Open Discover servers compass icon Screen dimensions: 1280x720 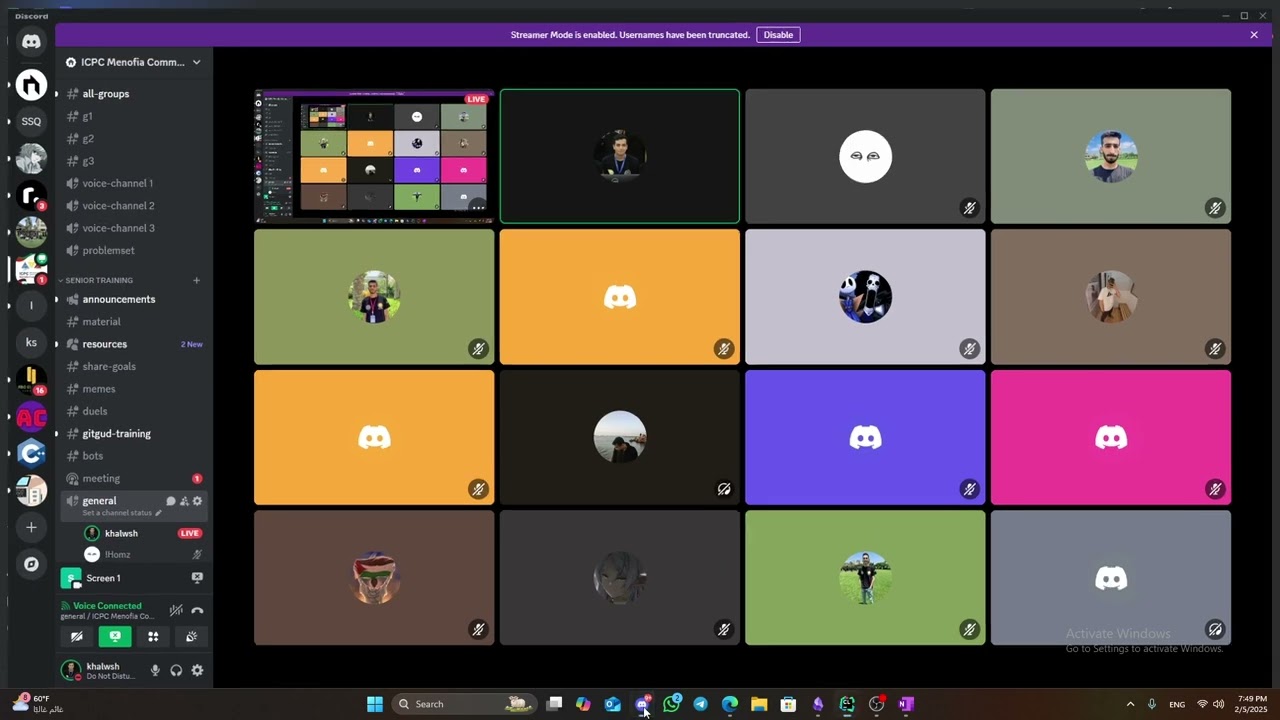pos(31,564)
